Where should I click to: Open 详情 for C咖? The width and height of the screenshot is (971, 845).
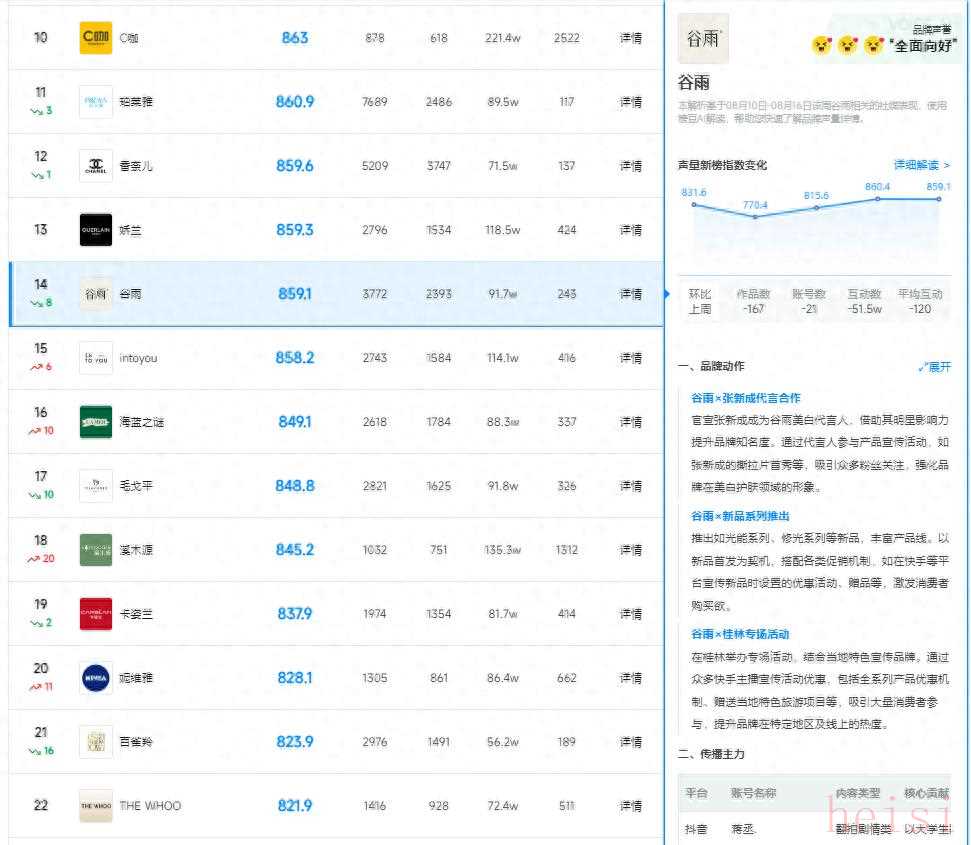pyautogui.click(x=630, y=38)
